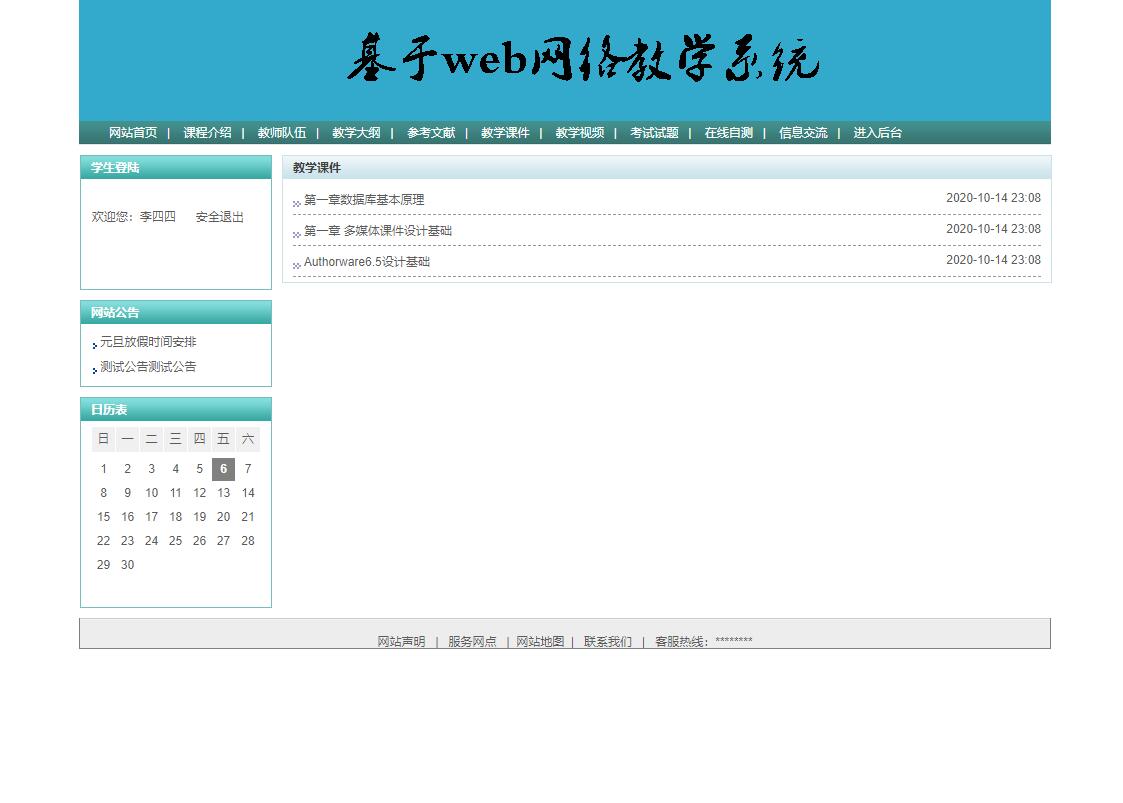Open the 元旦放假时间安排 announcement
The image size is (1123, 803).
(149, 341)
